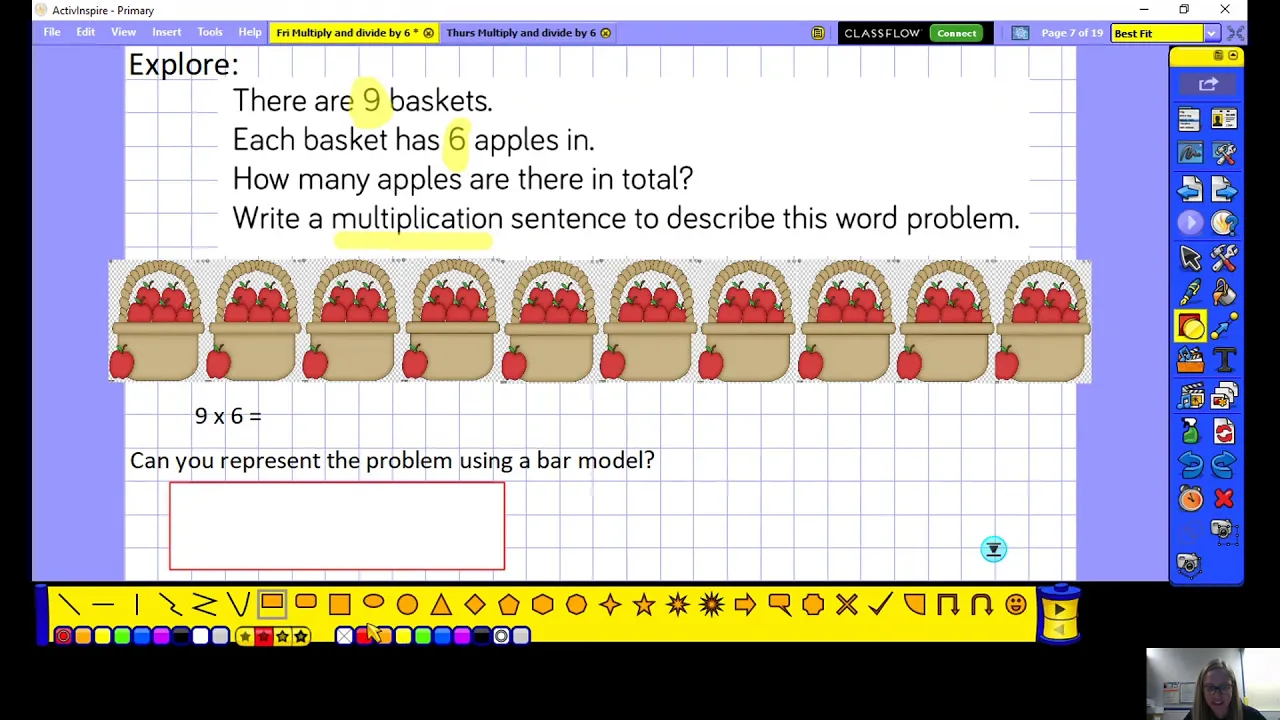The width and height of the screenshot is (1280, 720).
Task: Open the page object menu circle icon
Action: [993, 549]
